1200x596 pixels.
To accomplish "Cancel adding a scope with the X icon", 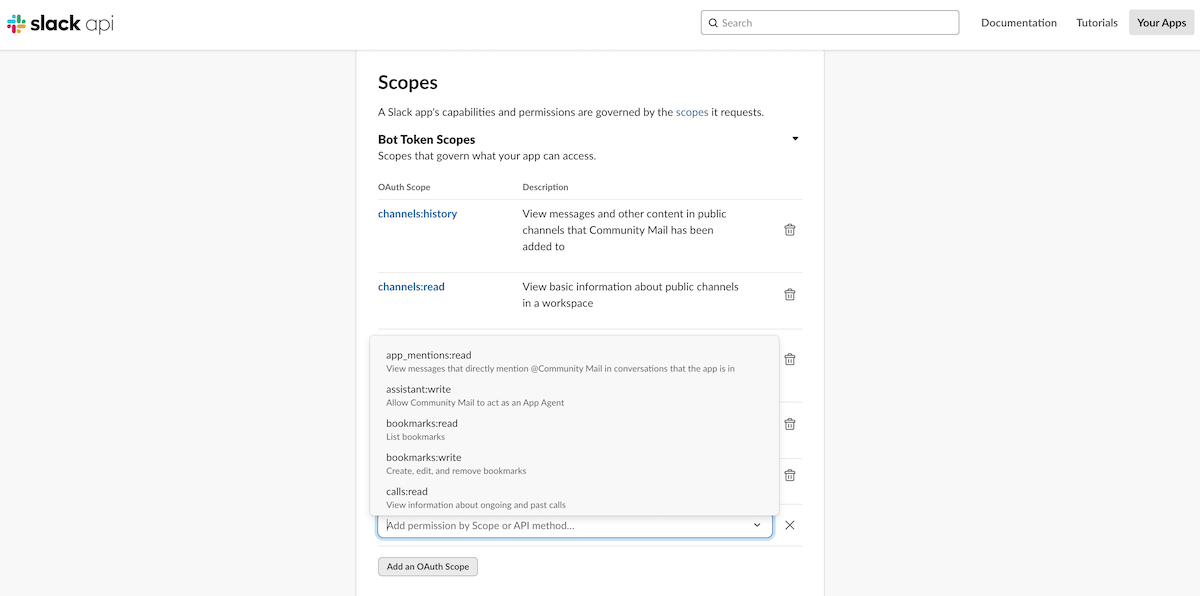I will (789, 525).
